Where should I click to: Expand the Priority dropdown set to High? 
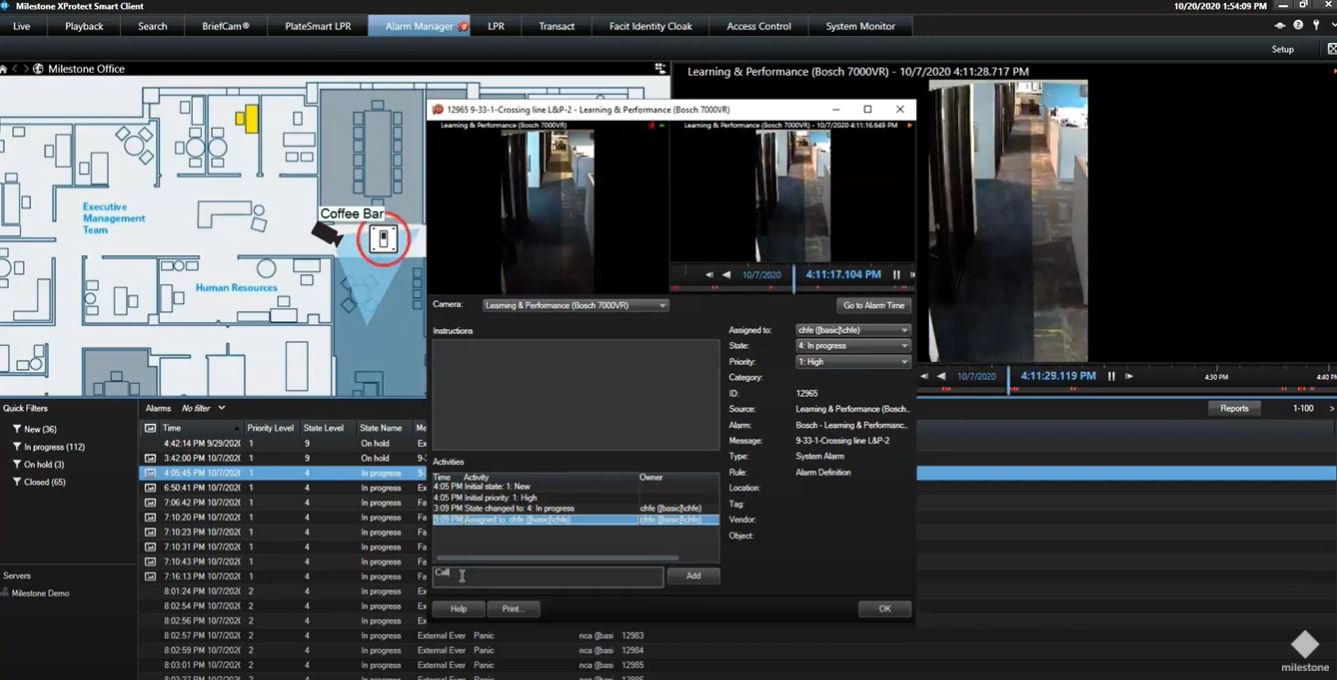852,362
